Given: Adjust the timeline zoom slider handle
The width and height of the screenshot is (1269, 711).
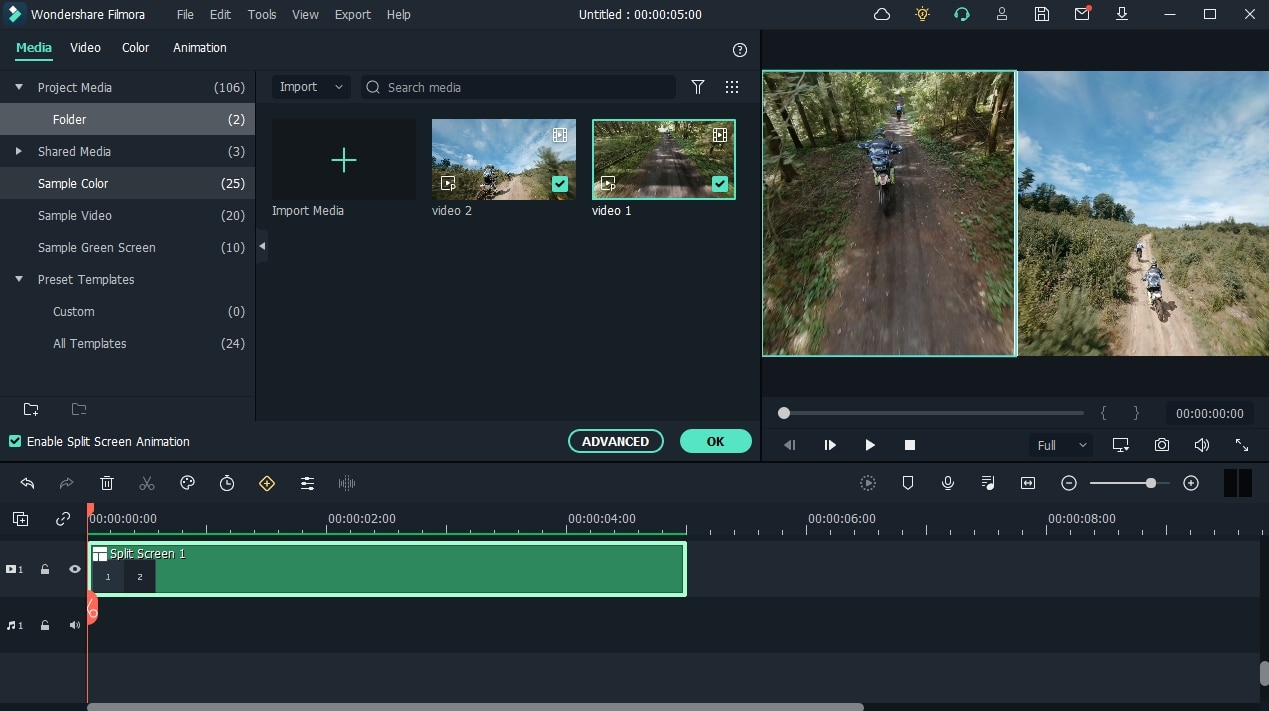Looking at the screenshot, I should pyautogui.click(x=1151, y=483).
